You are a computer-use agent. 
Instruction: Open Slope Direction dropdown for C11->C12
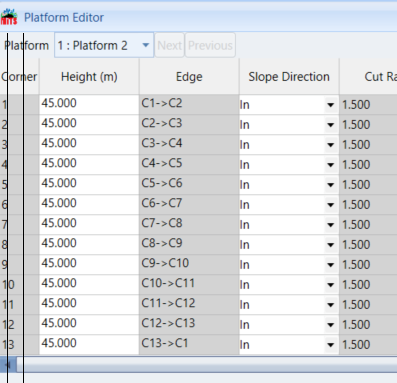coord(330,305)
